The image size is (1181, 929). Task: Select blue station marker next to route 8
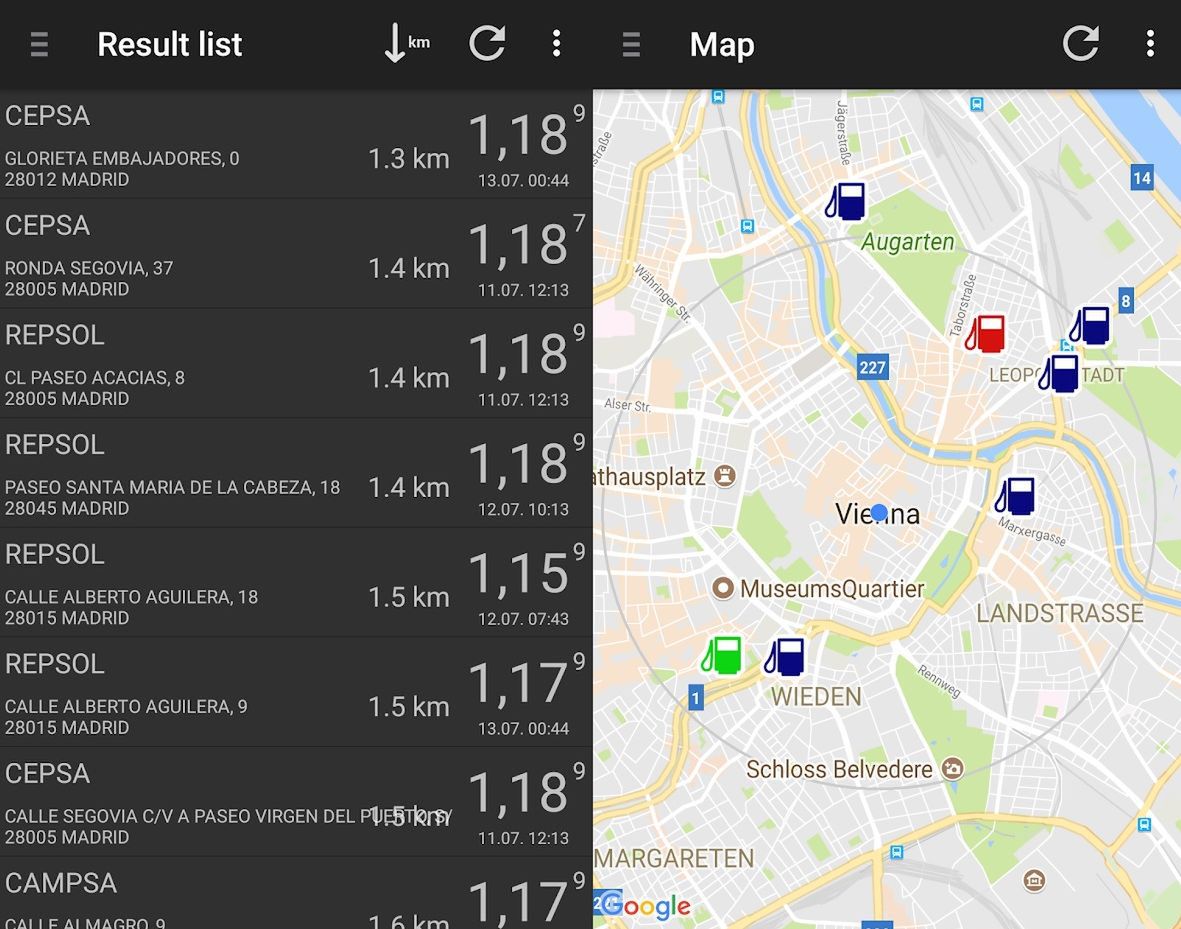(1090, 325)
